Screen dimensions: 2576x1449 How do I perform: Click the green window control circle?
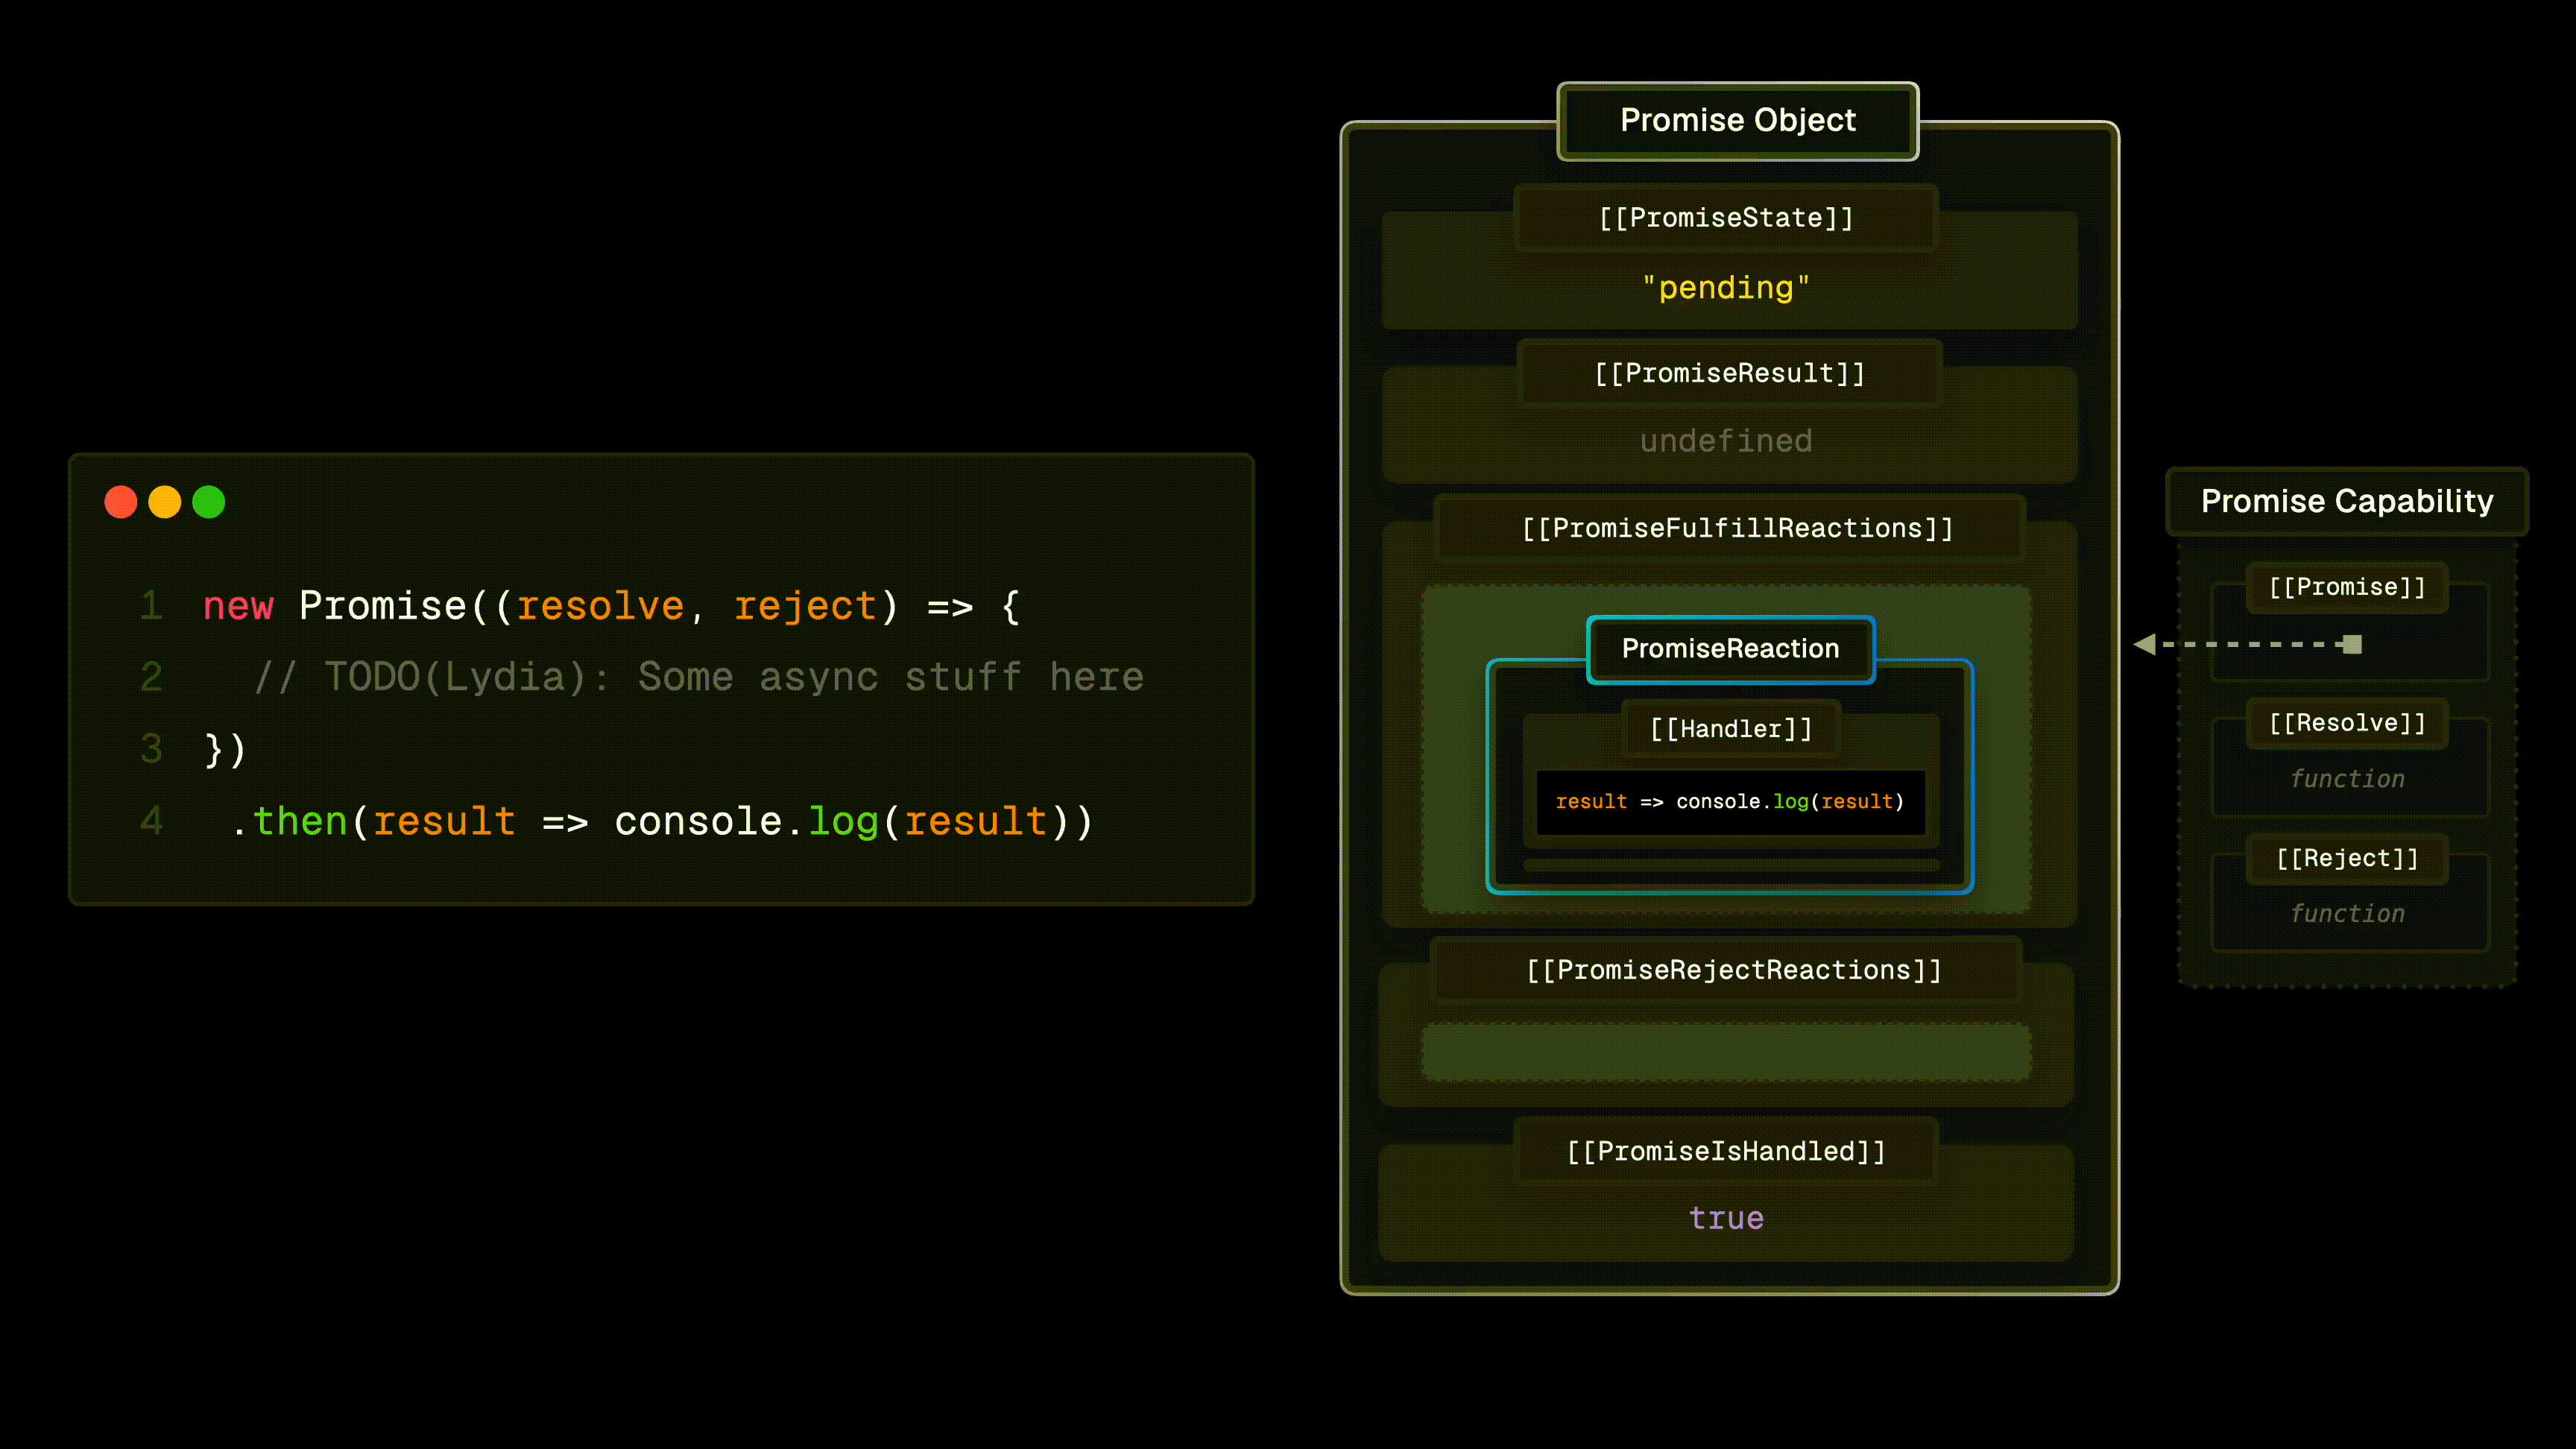click(x=209, y=501)
